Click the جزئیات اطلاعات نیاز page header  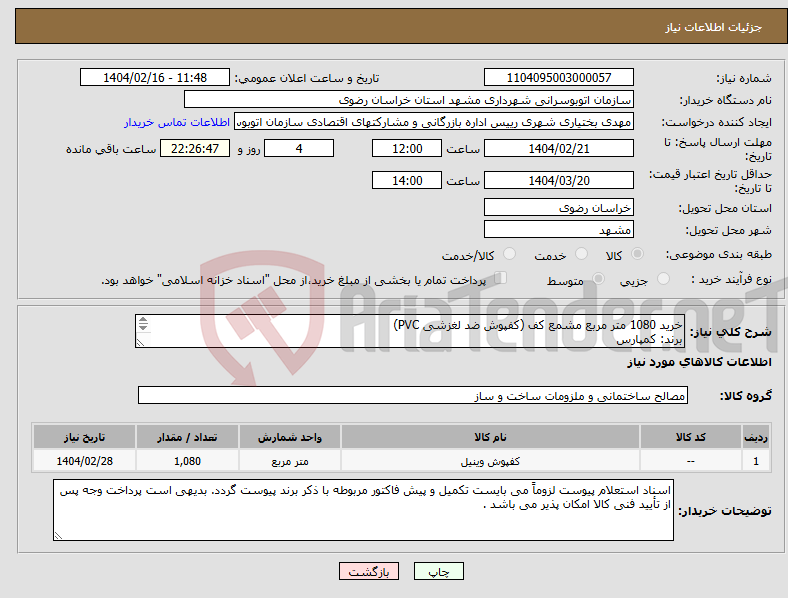(713, 27)
